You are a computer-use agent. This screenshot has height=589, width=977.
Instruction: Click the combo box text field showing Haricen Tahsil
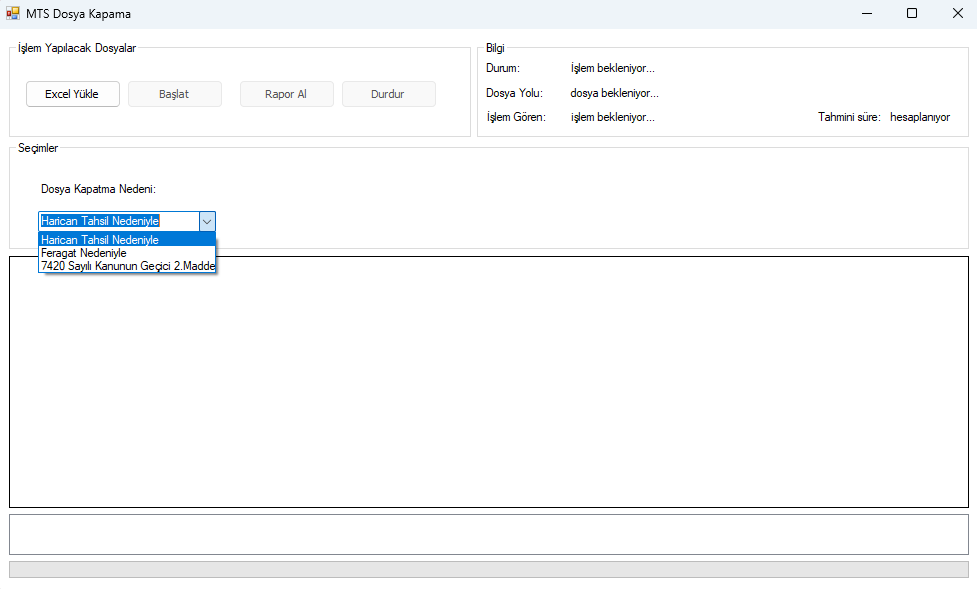tap(118, 221)
